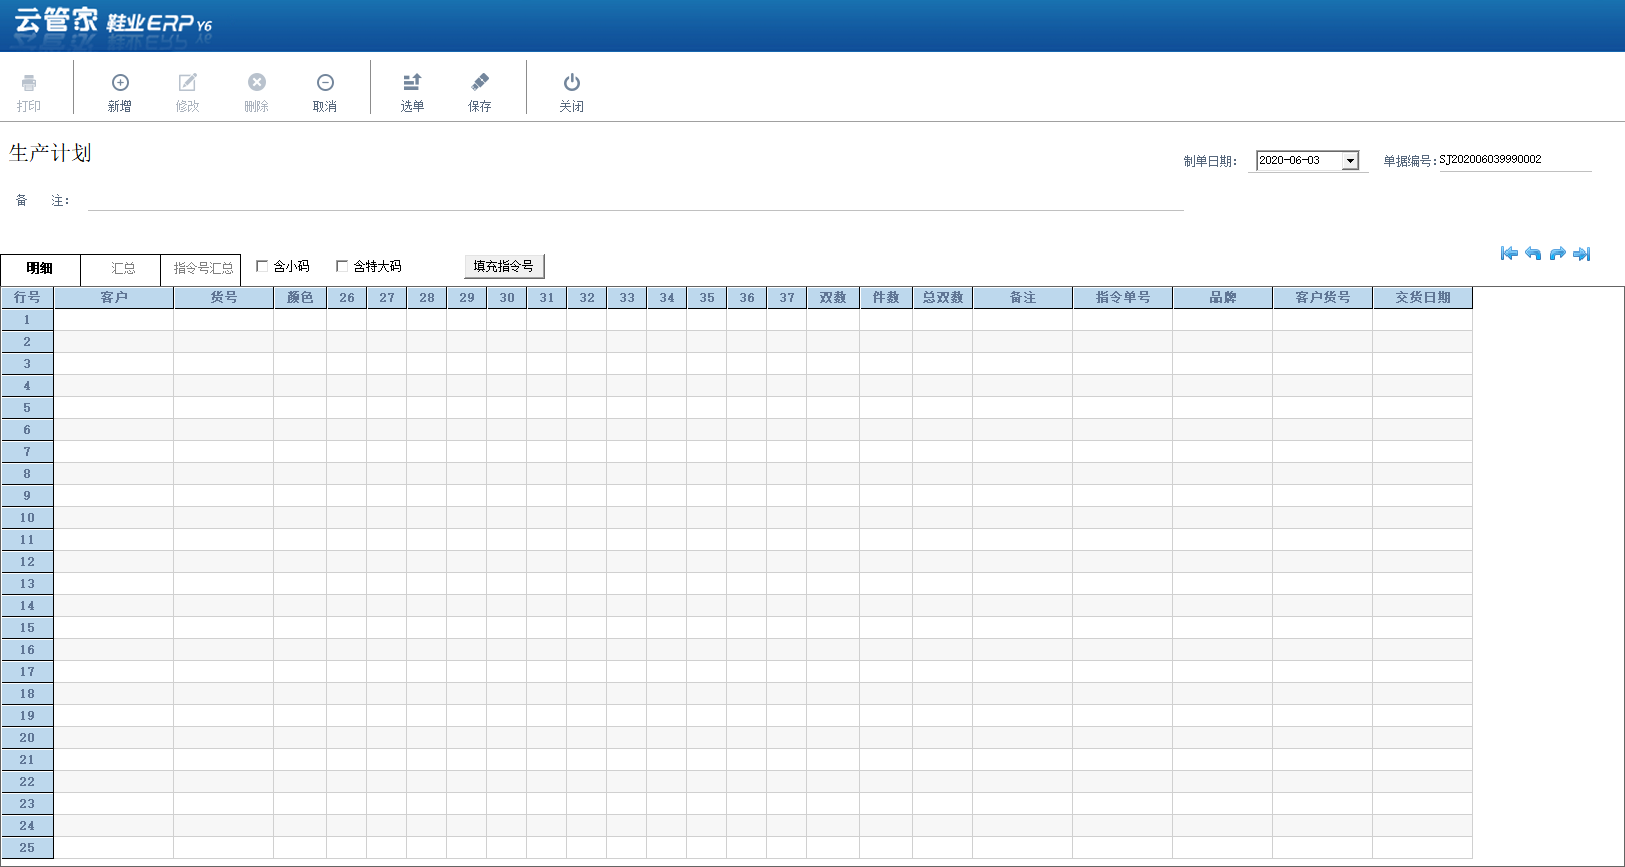The width and height of the screenshot is (1625, 867).
Task: Jump to the first record arrow
Action: pyautogui.click(x=1509, y=254)
